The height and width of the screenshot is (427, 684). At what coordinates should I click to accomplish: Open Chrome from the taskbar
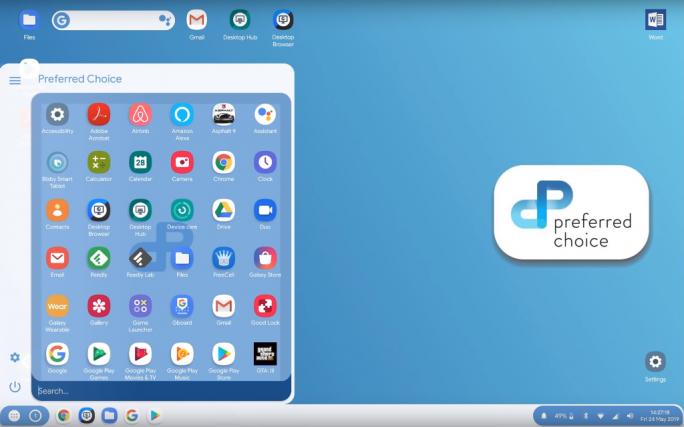point(64,416)
